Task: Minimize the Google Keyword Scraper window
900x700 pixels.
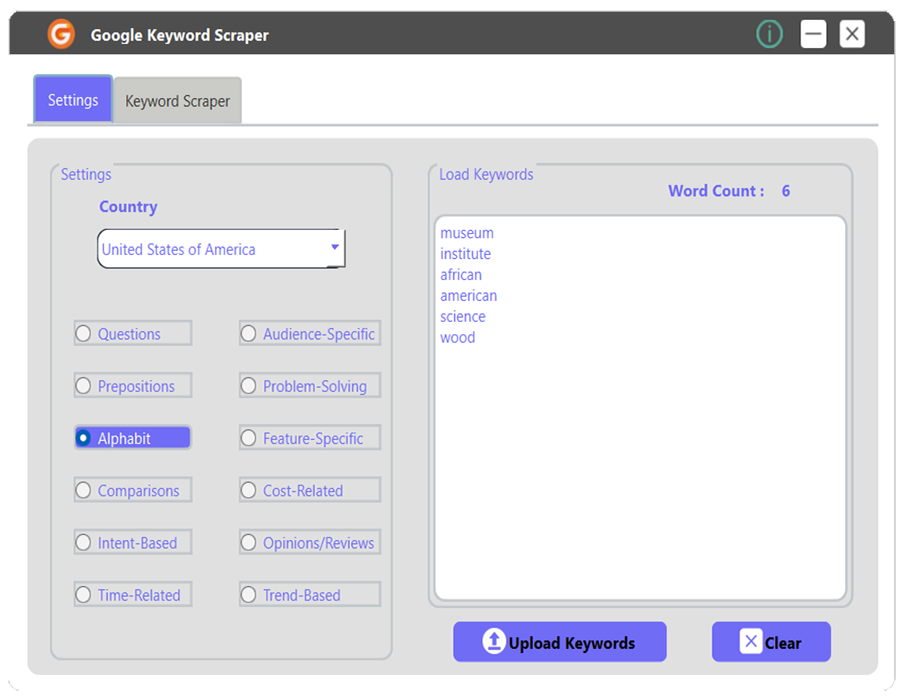Action: pos(813,34)
